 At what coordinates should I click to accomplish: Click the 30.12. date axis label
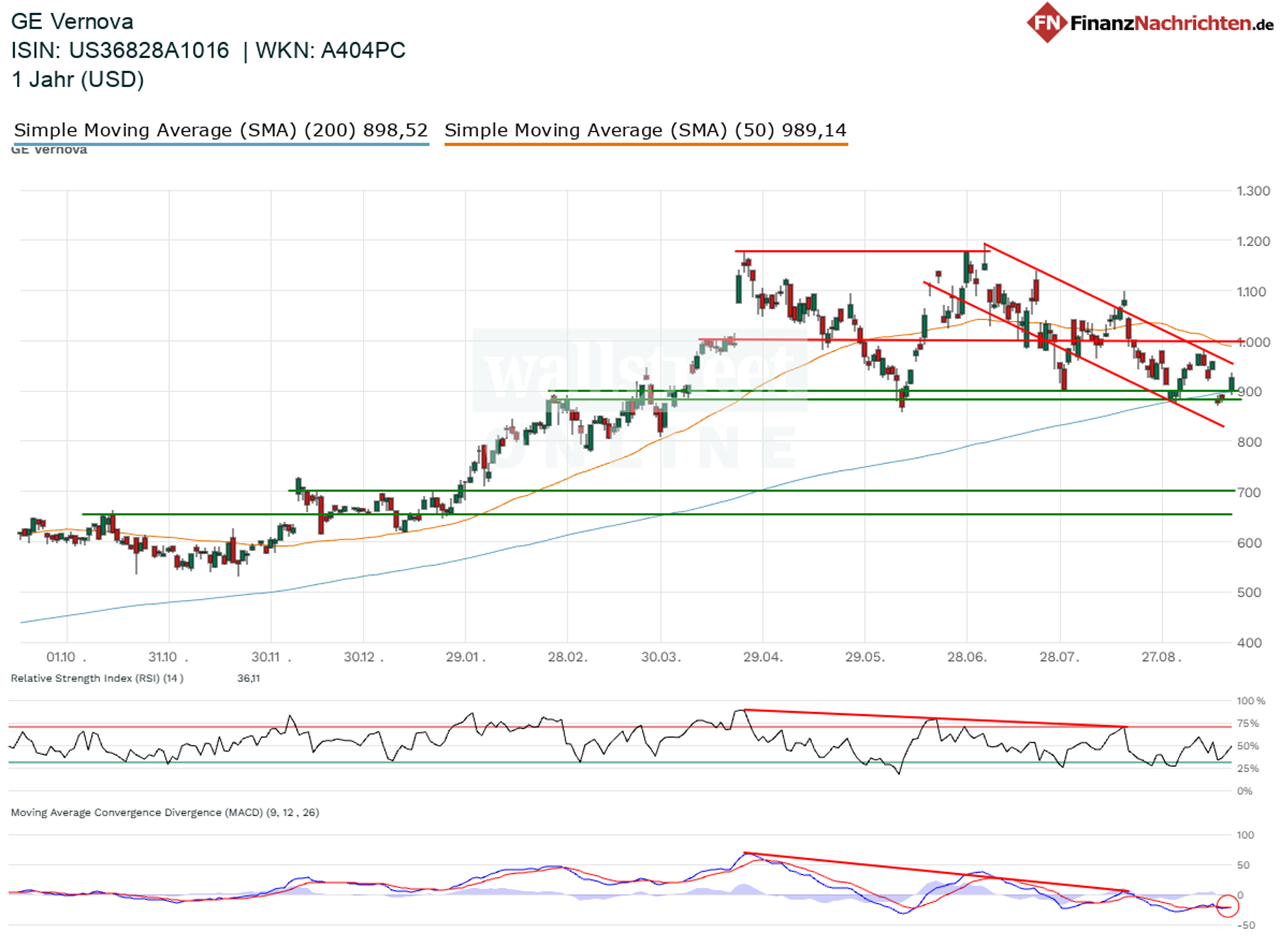click(x=362, y=660)
